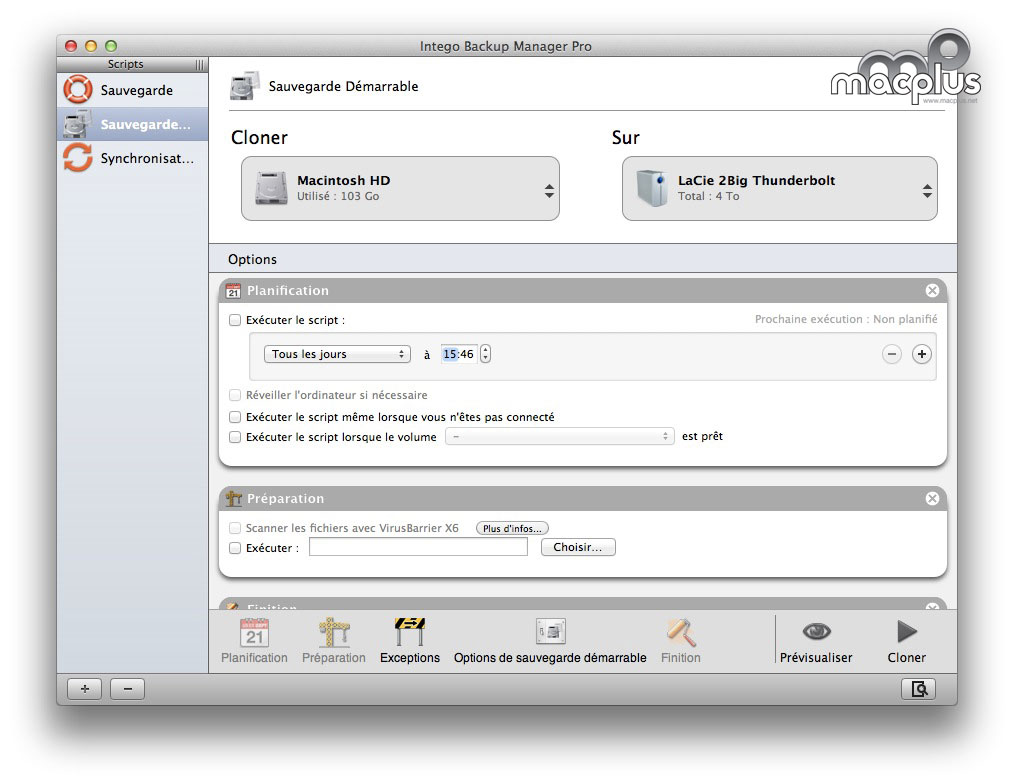The height and width of the screenshot is (784, 1014).
Task: Enable running script when not connected
Action: (235, 417)
